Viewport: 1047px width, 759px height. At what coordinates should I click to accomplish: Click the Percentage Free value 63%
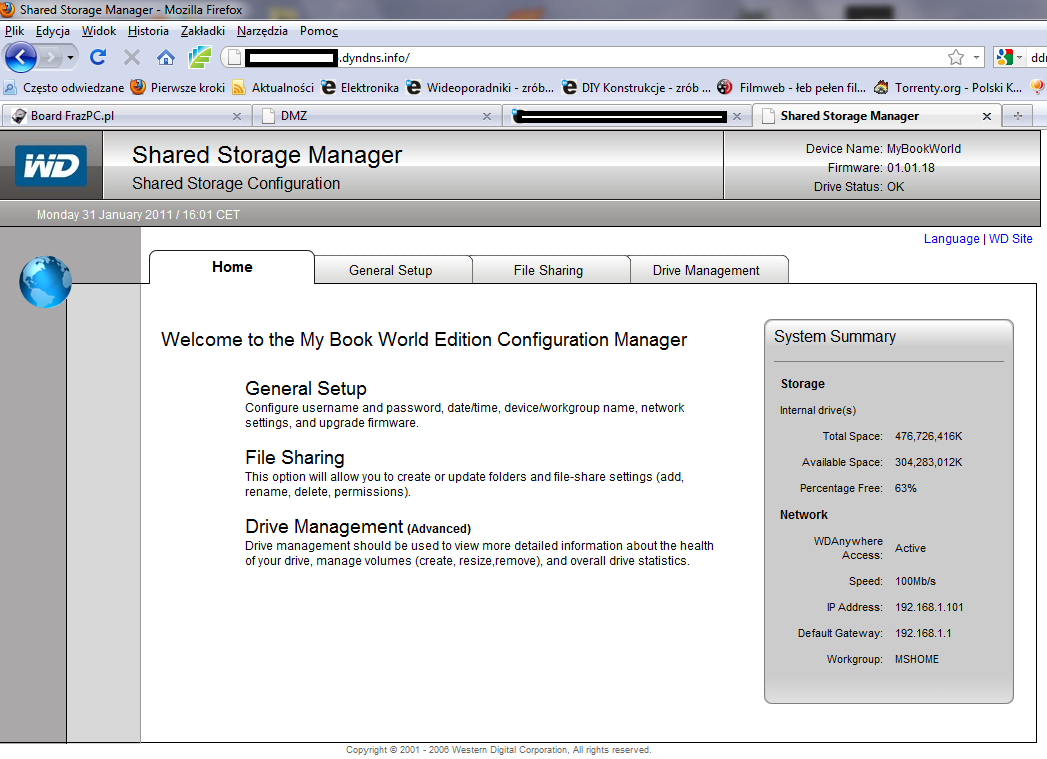click(x=905, y=488)
